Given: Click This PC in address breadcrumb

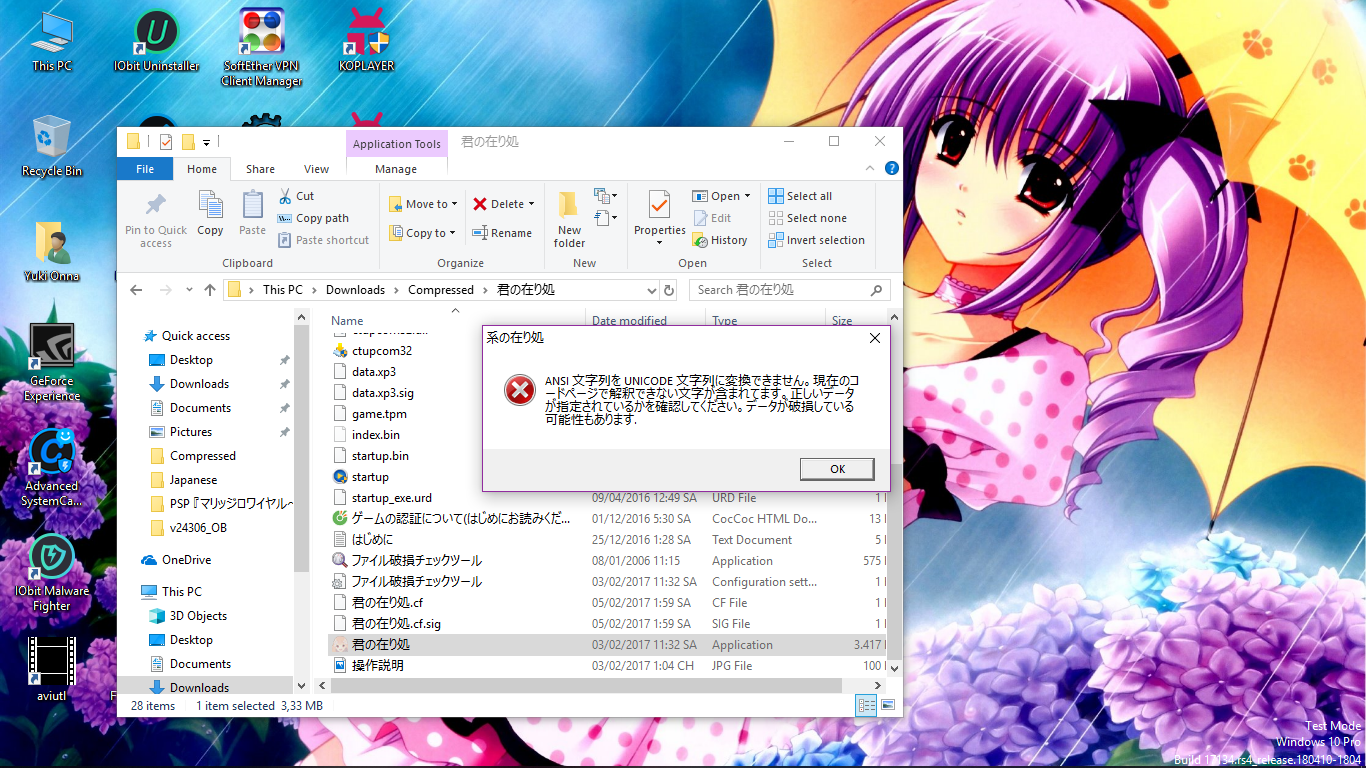Looking at the screenshot, I should click(283, 290).
